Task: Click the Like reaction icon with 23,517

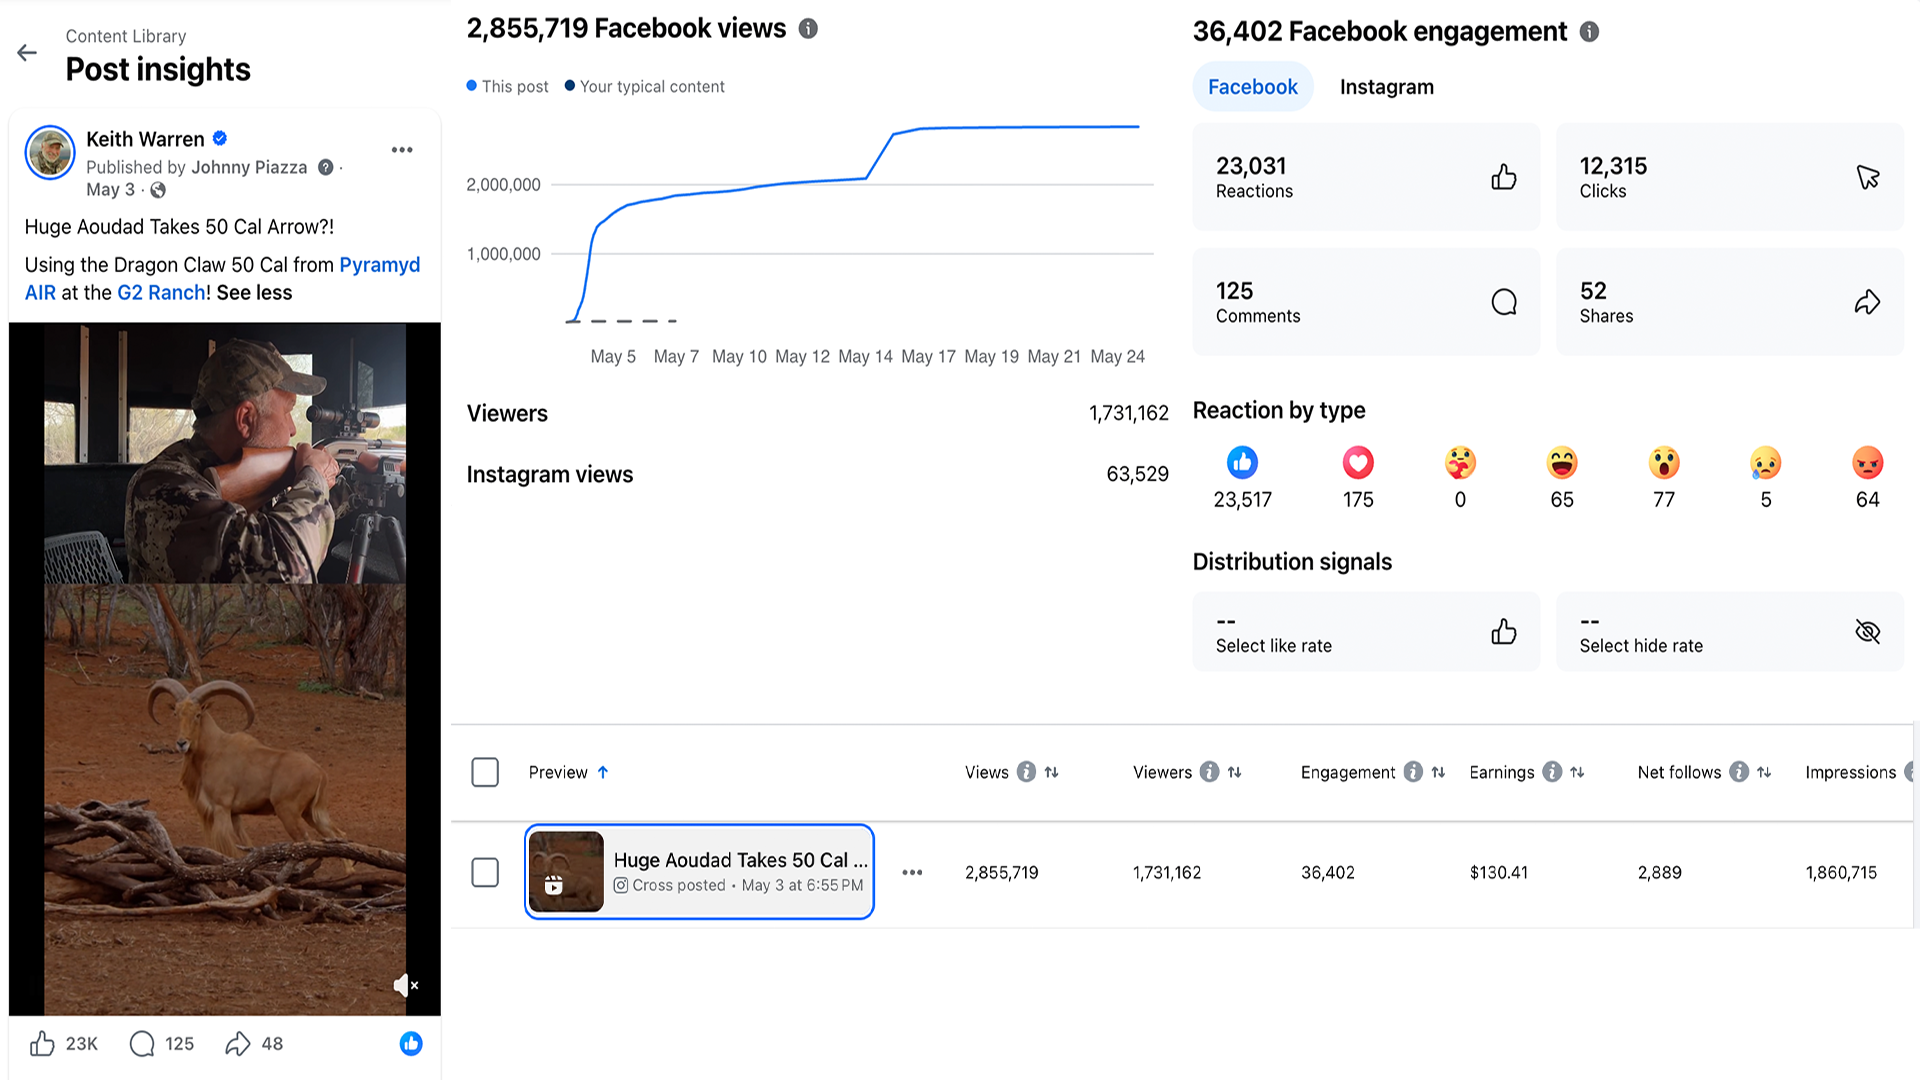Action: tap(1242, 462)
